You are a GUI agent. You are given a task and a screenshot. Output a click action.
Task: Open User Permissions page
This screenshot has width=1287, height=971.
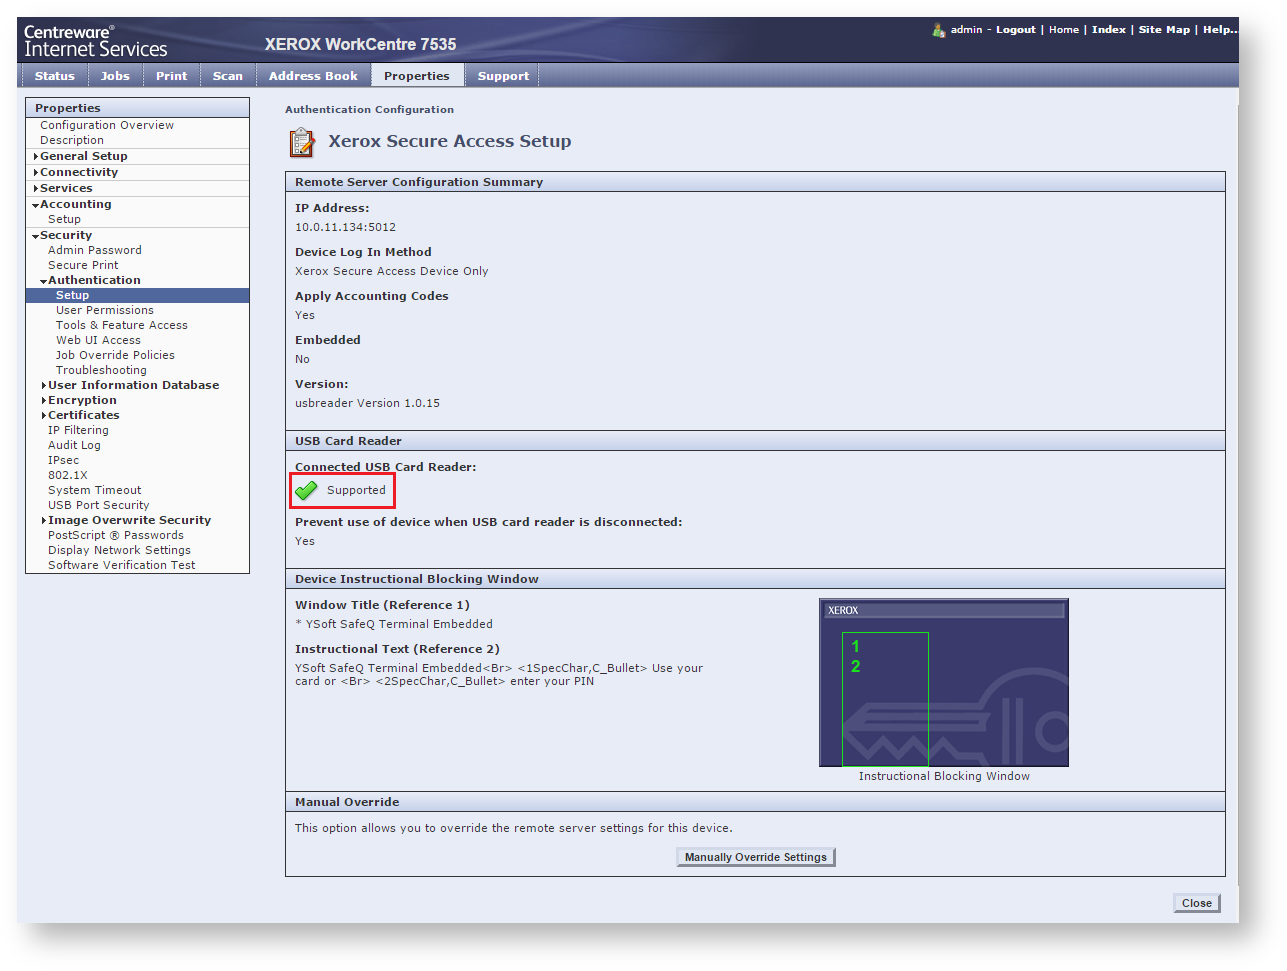tap(105, 310)
